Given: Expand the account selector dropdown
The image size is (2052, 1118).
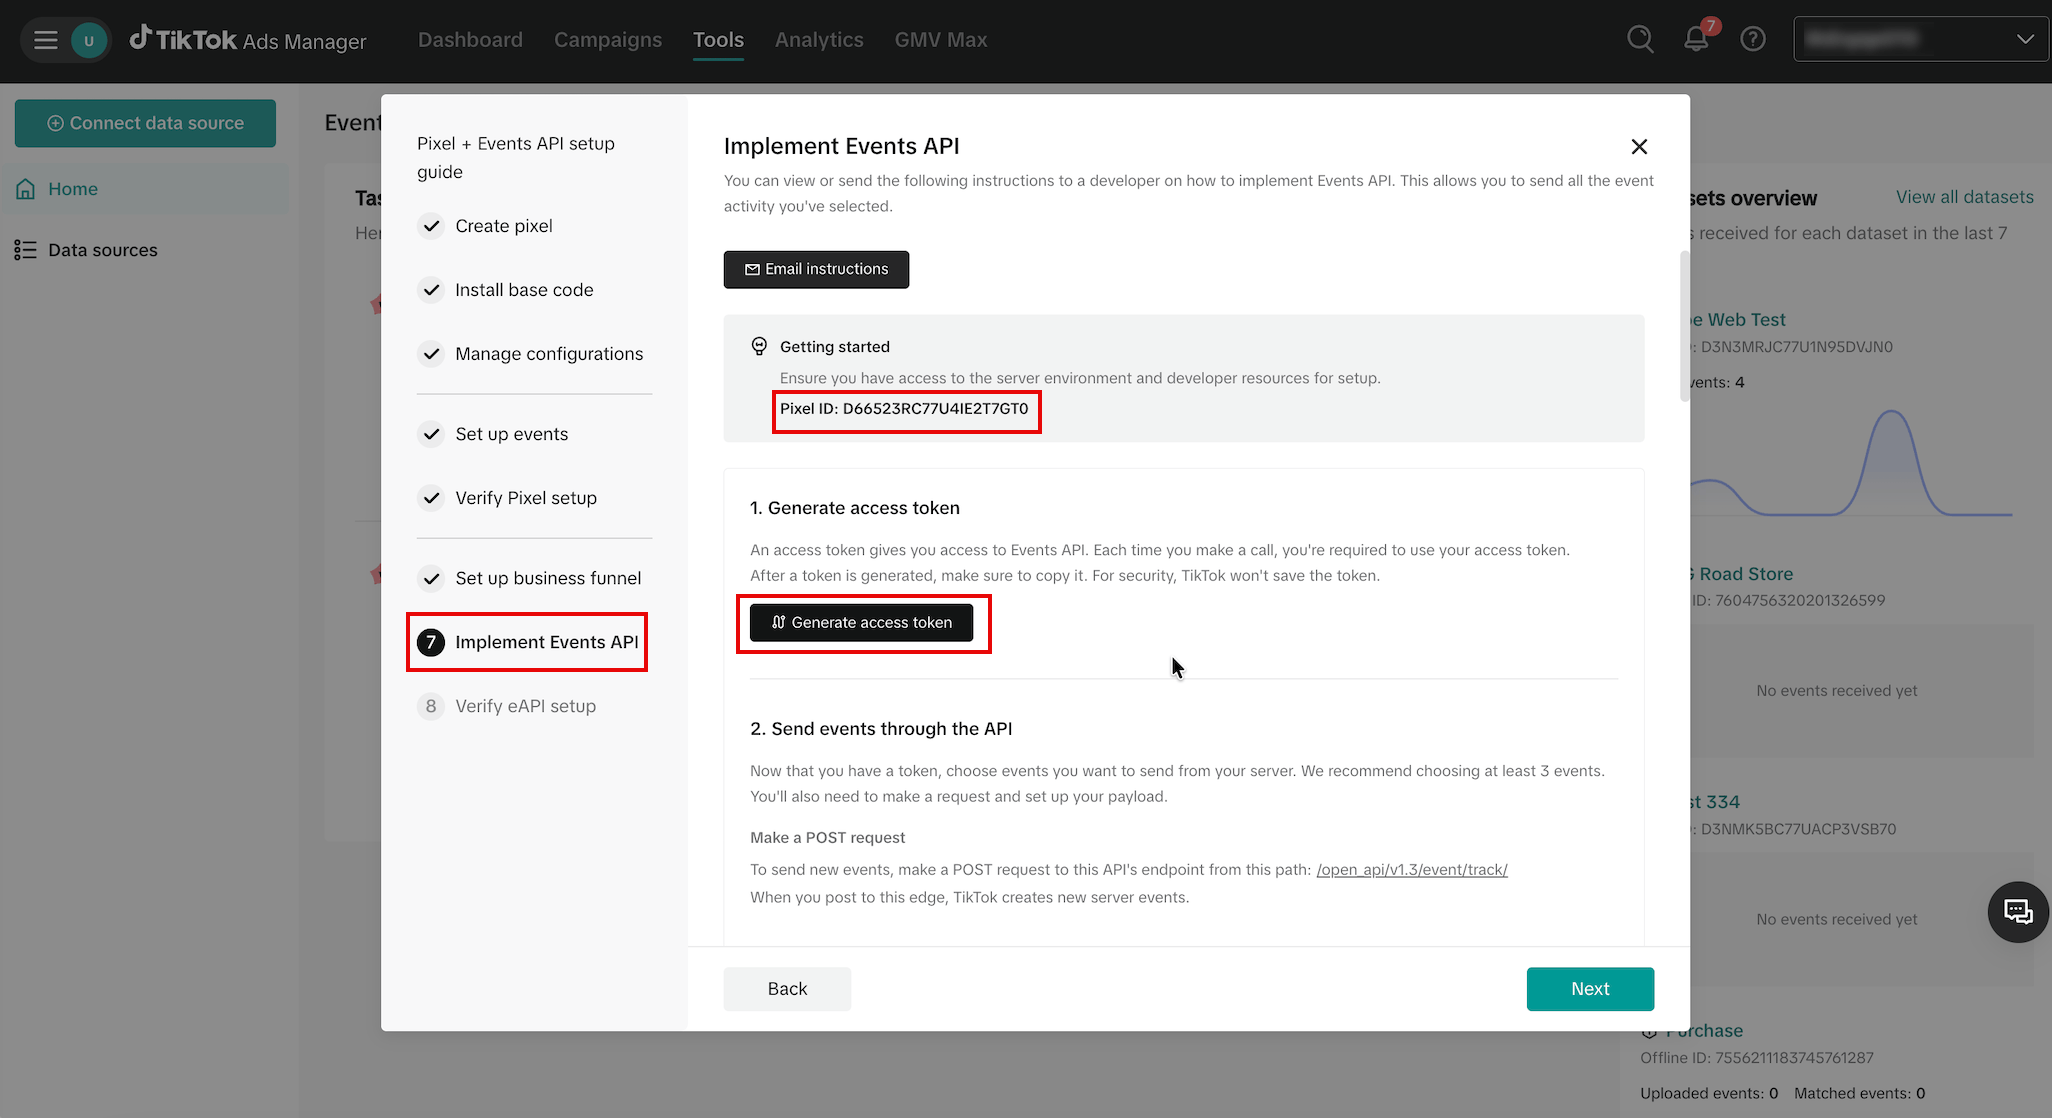Looking at the screenshot, I should [1921, 40].
